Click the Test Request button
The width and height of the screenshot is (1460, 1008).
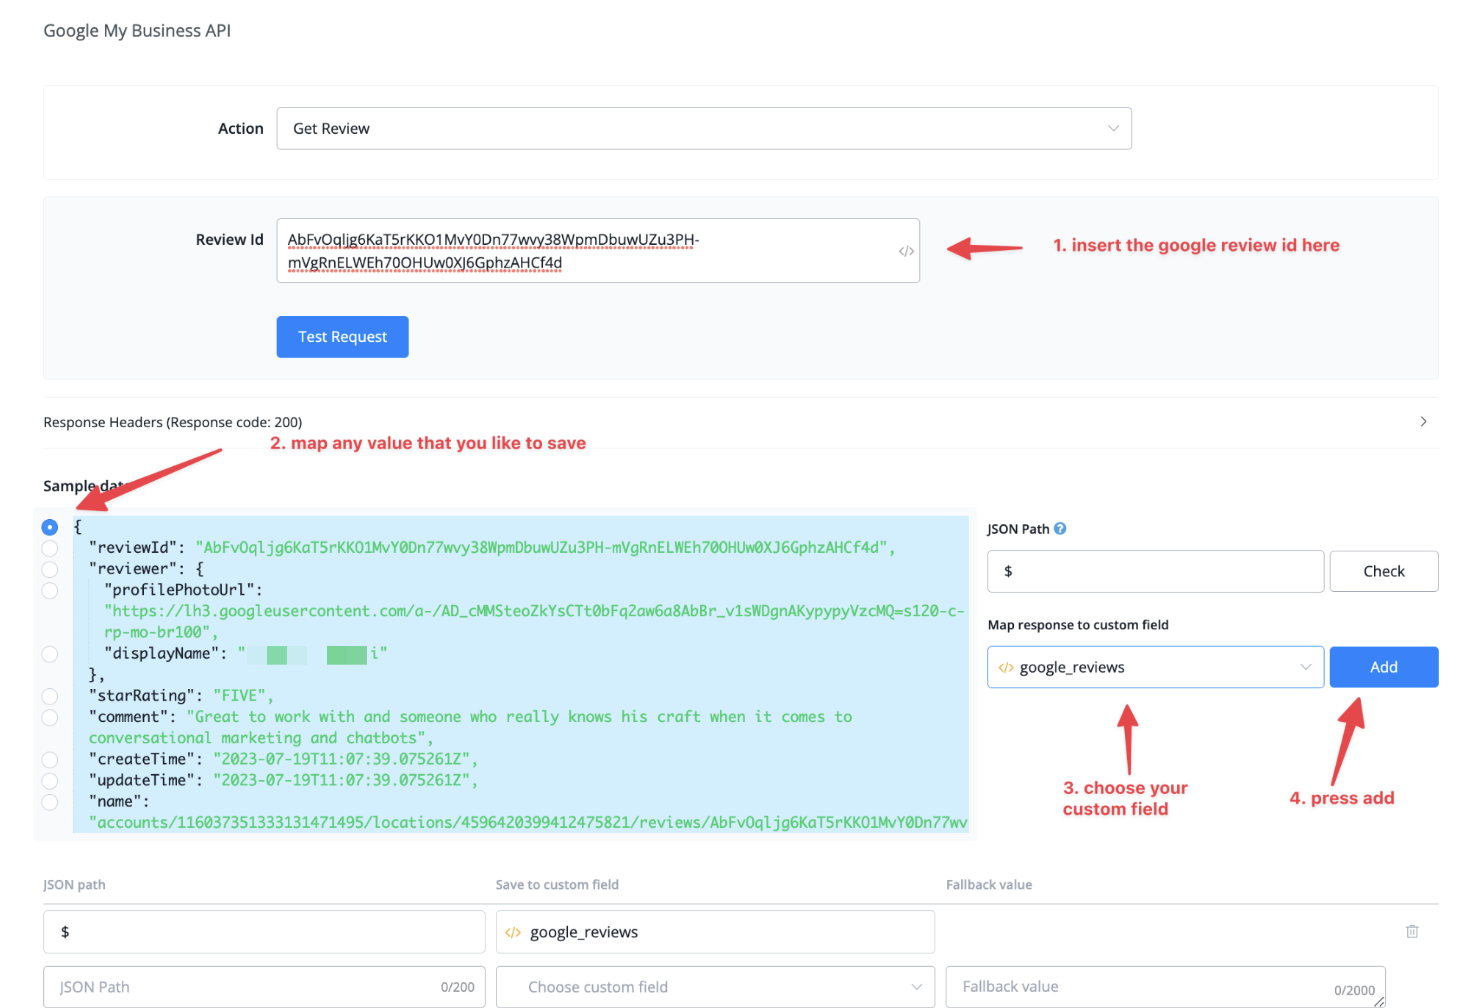coord(342,337)
